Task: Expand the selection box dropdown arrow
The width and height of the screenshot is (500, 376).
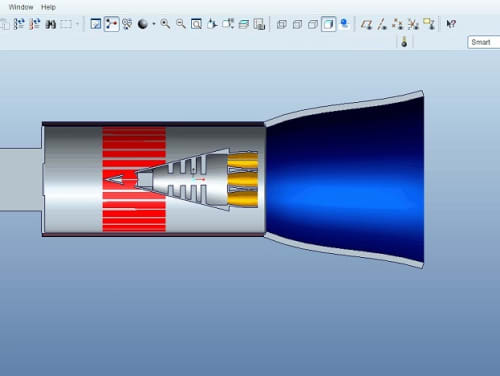Action: click(77, 24)
